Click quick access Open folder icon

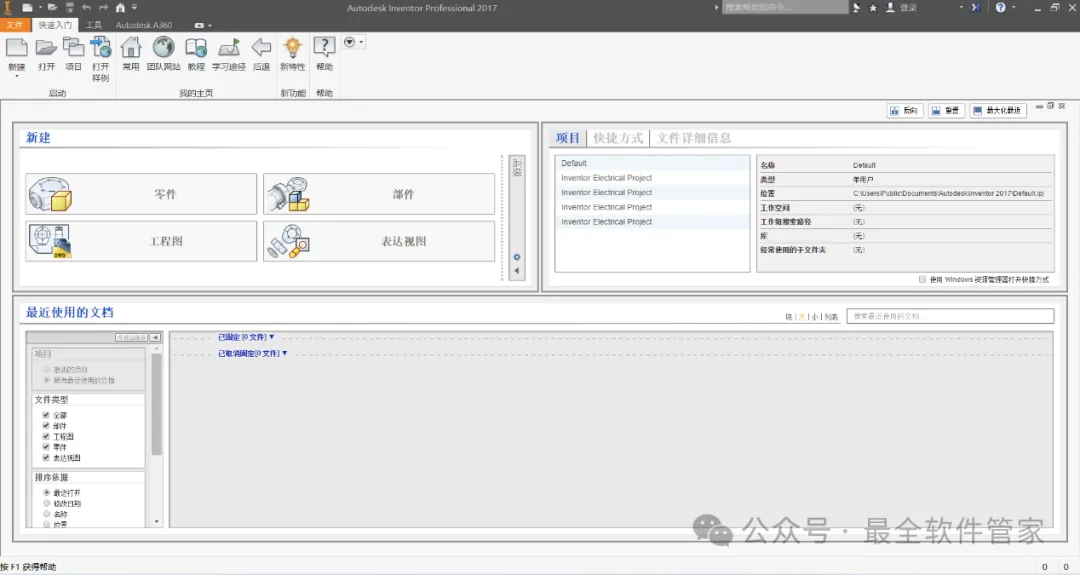(52, 8)
